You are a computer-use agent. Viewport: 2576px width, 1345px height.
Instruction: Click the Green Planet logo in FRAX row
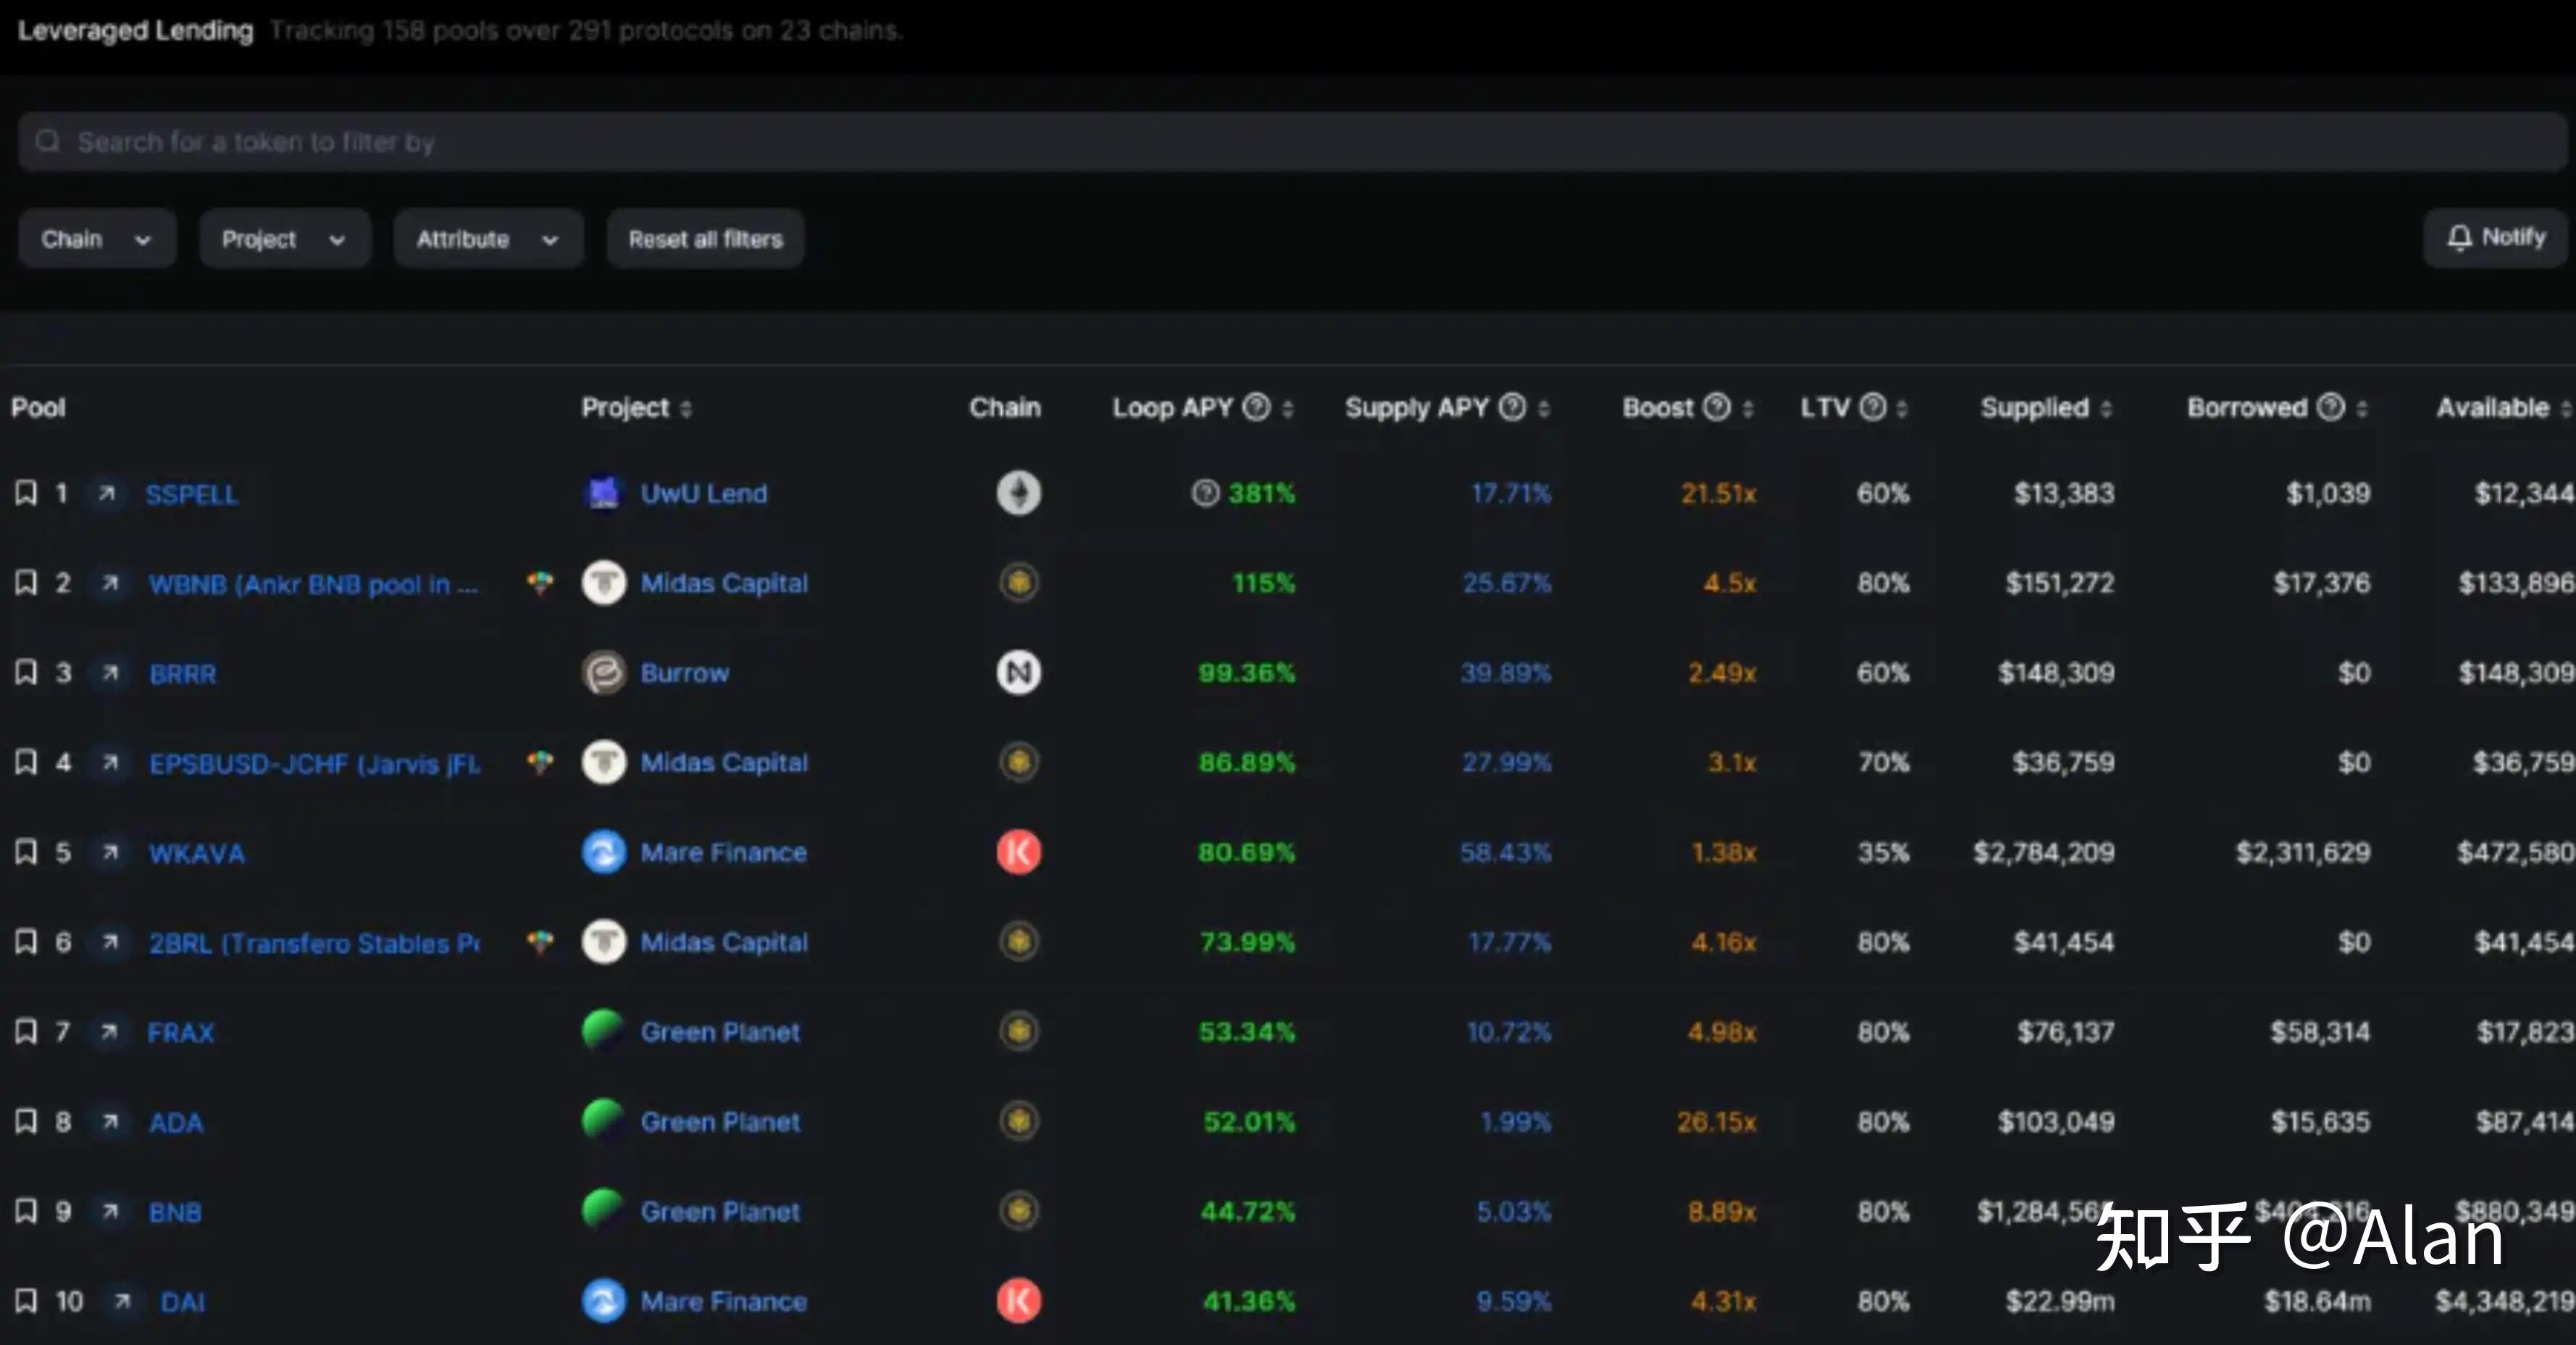(603, 1031)
